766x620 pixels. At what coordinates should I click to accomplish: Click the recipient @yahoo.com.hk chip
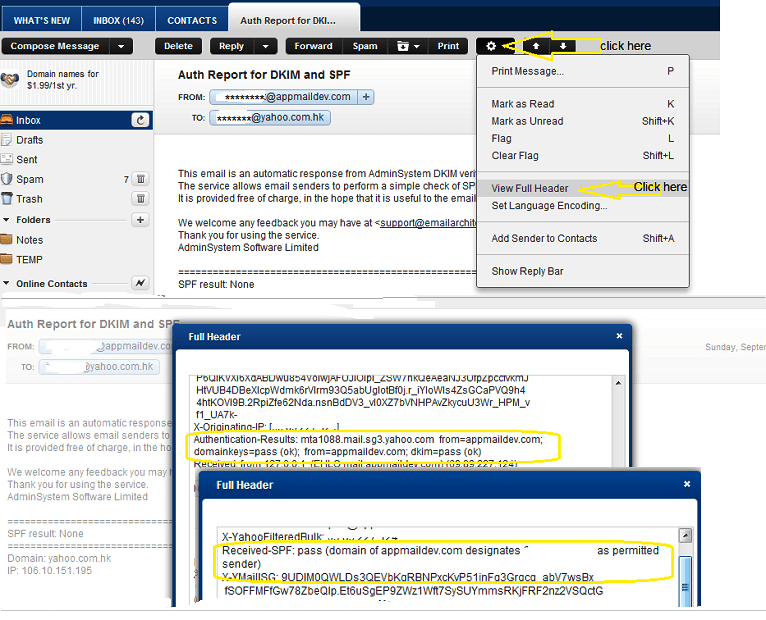tap(270, 117)
